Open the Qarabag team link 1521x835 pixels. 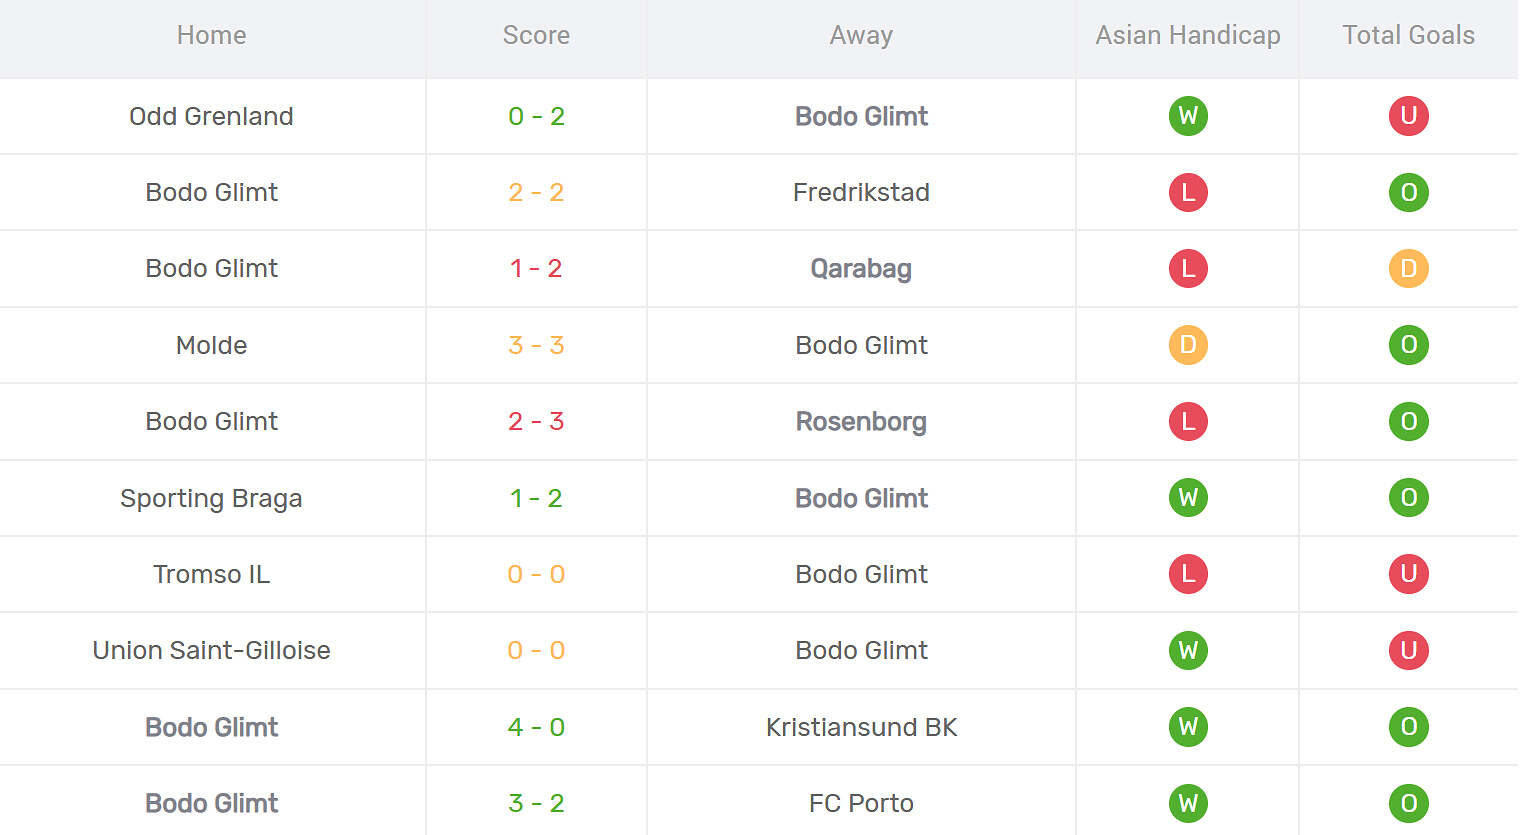[861, 268]
